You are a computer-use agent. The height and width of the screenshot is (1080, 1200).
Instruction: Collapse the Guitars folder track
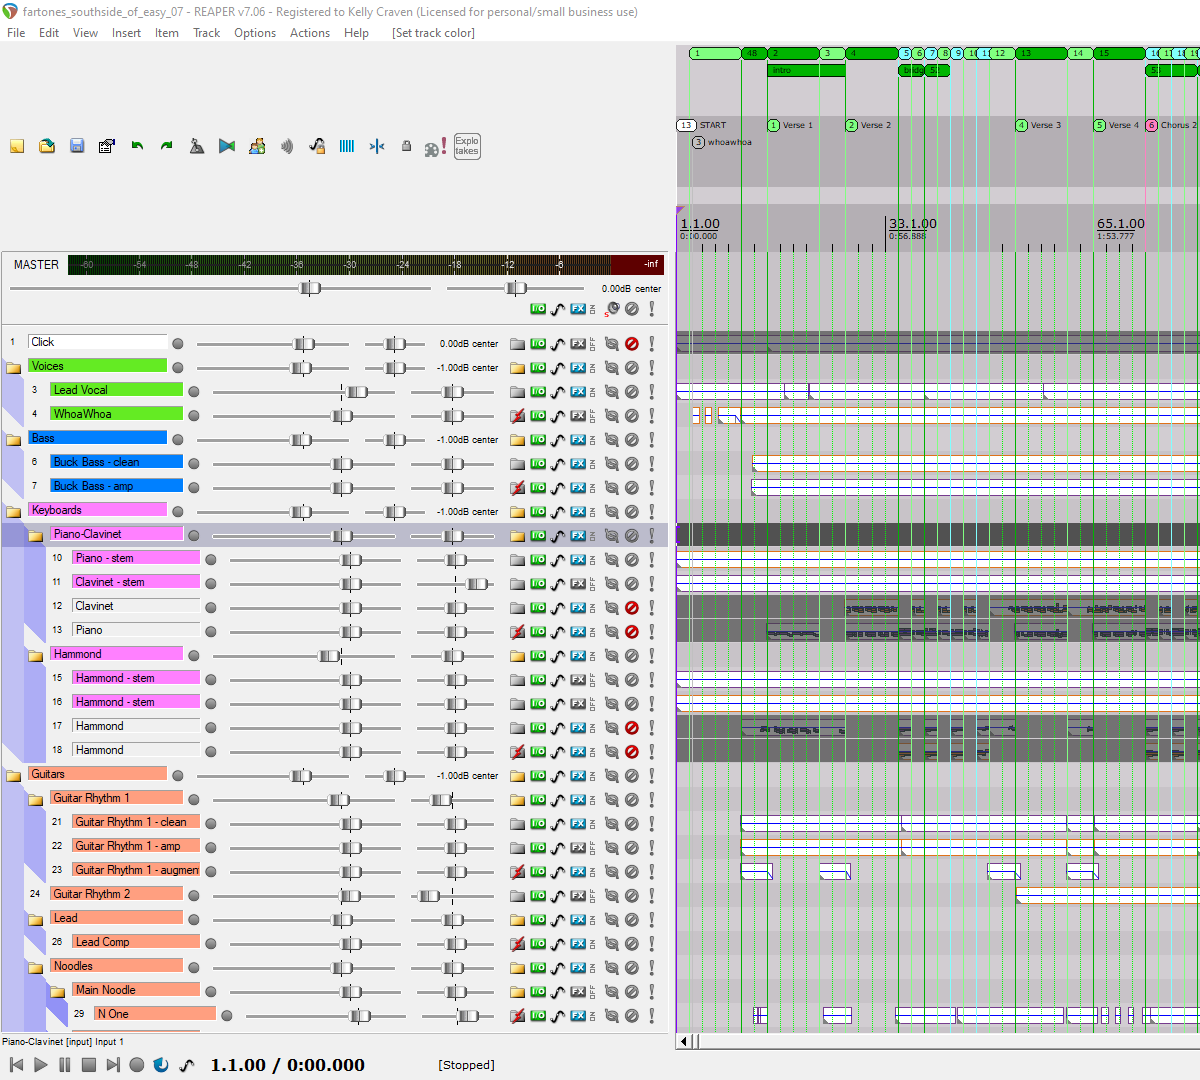[x=14, y=776]
